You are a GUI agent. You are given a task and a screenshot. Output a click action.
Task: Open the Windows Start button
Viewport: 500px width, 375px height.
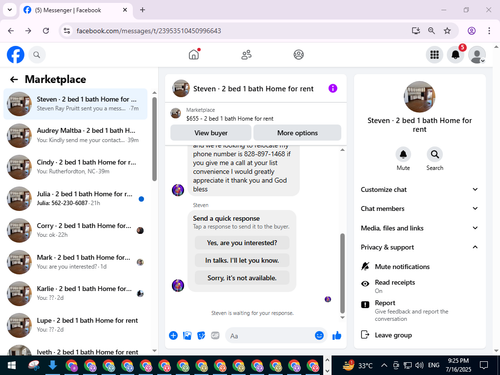tap(11, 365)
